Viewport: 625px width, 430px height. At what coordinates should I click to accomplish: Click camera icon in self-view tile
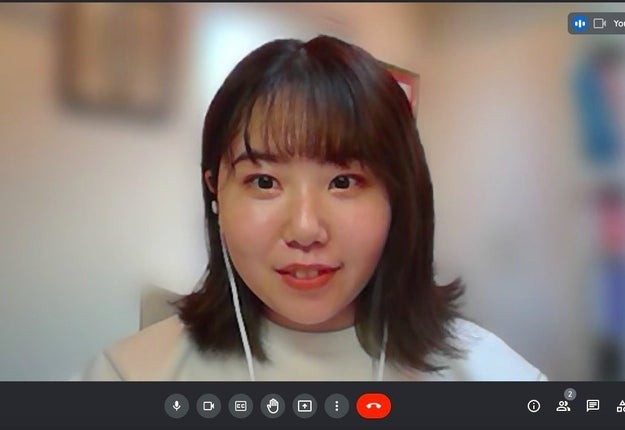[x=599, y=24]
